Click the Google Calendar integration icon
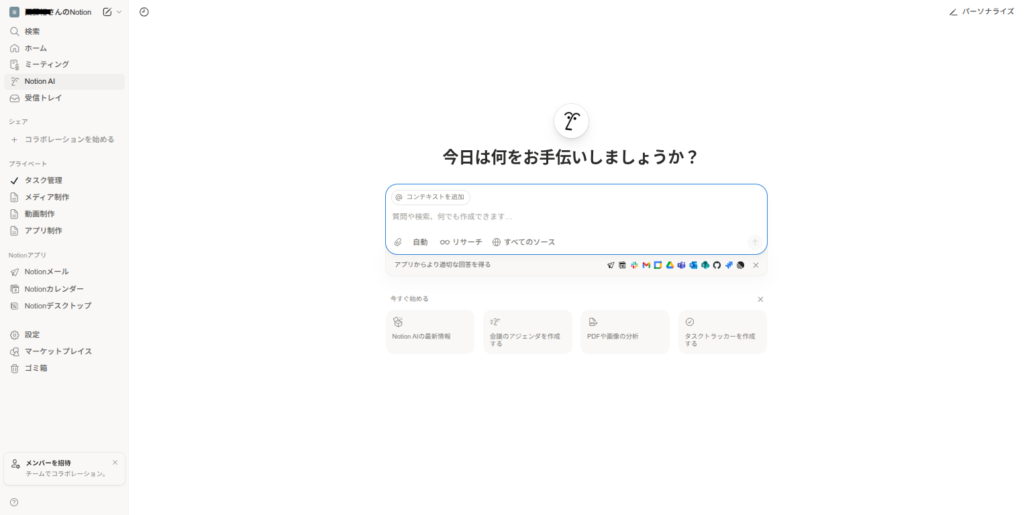Image resolution: width=1024 pixels, height=515 pixels. coord(658,266)
